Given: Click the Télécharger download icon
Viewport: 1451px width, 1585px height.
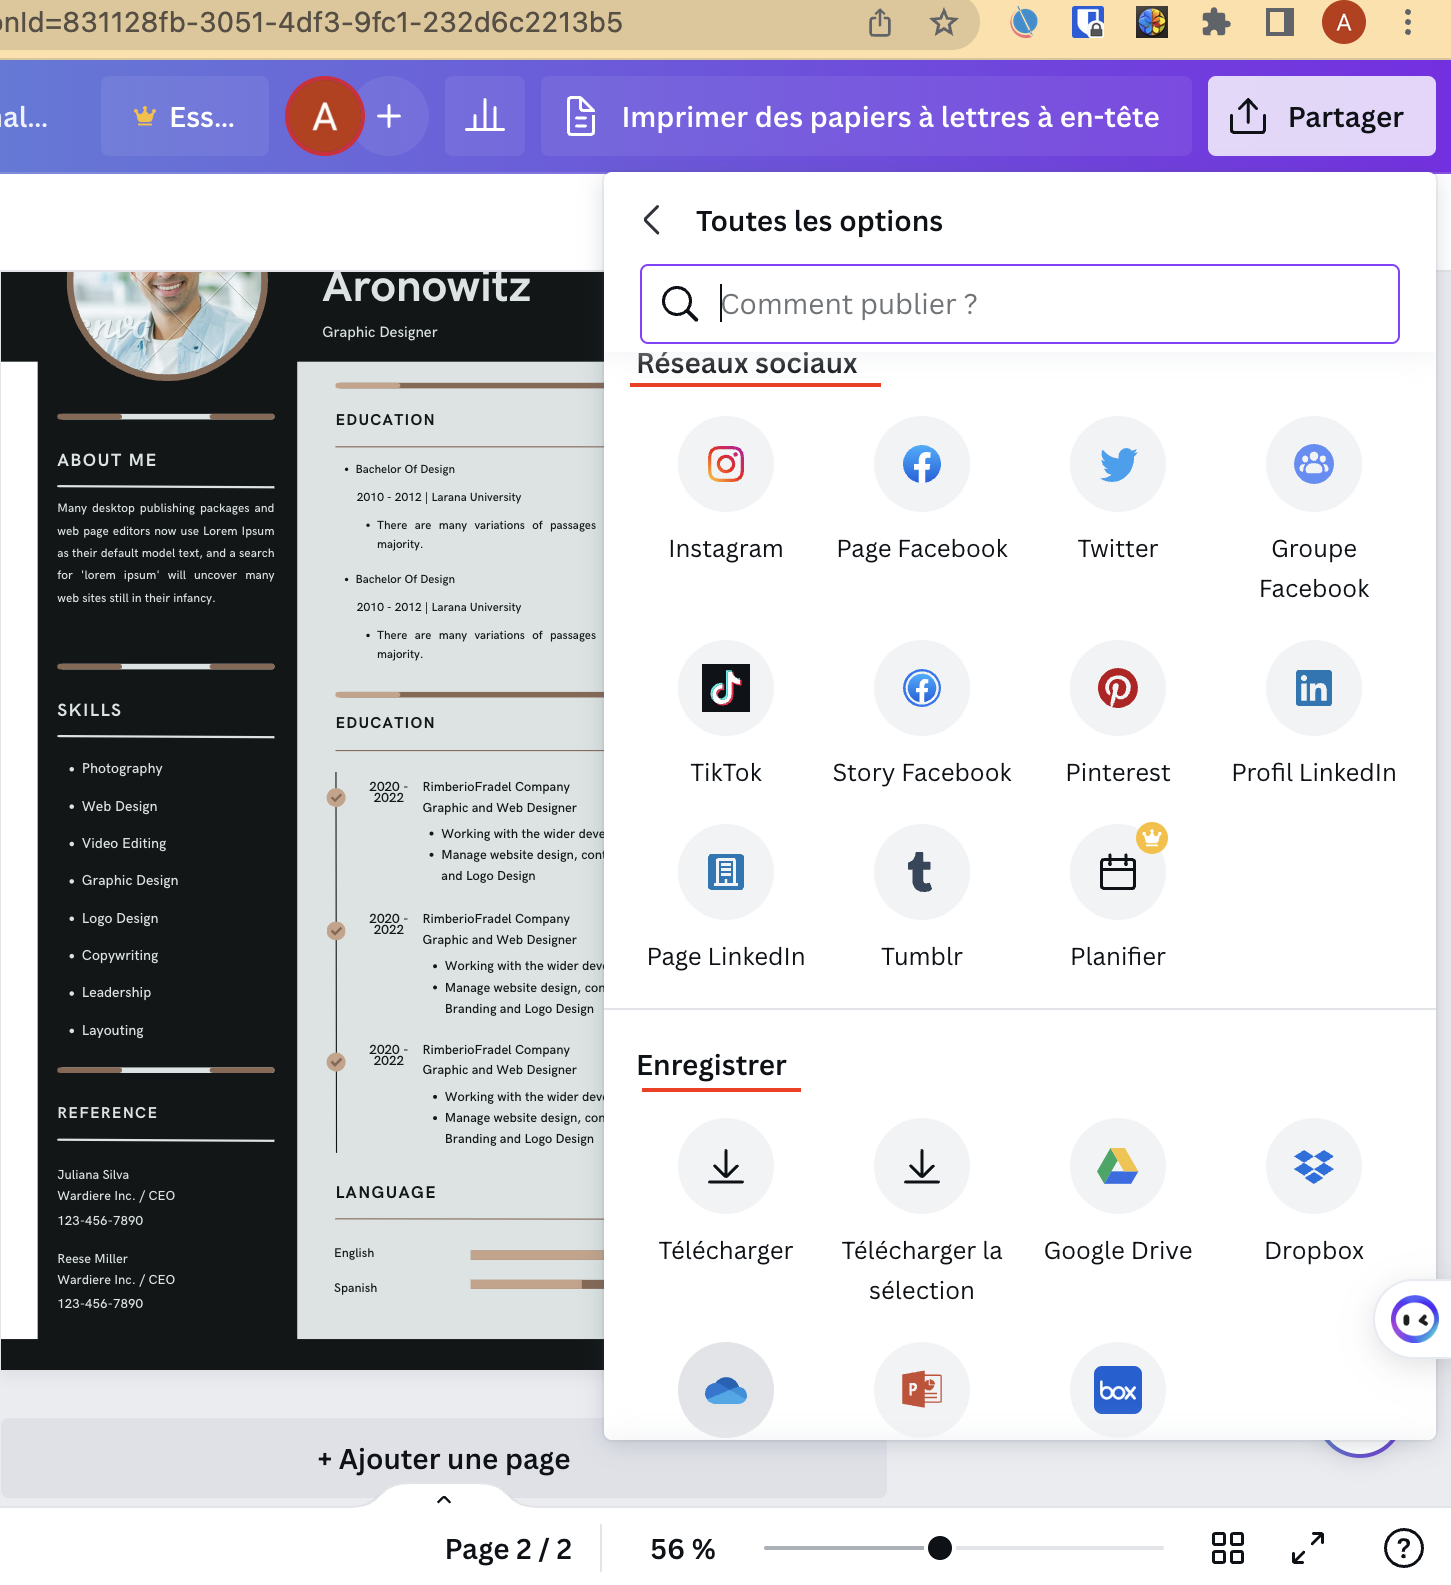Looking at the screenshot, I should [726, 1166].
